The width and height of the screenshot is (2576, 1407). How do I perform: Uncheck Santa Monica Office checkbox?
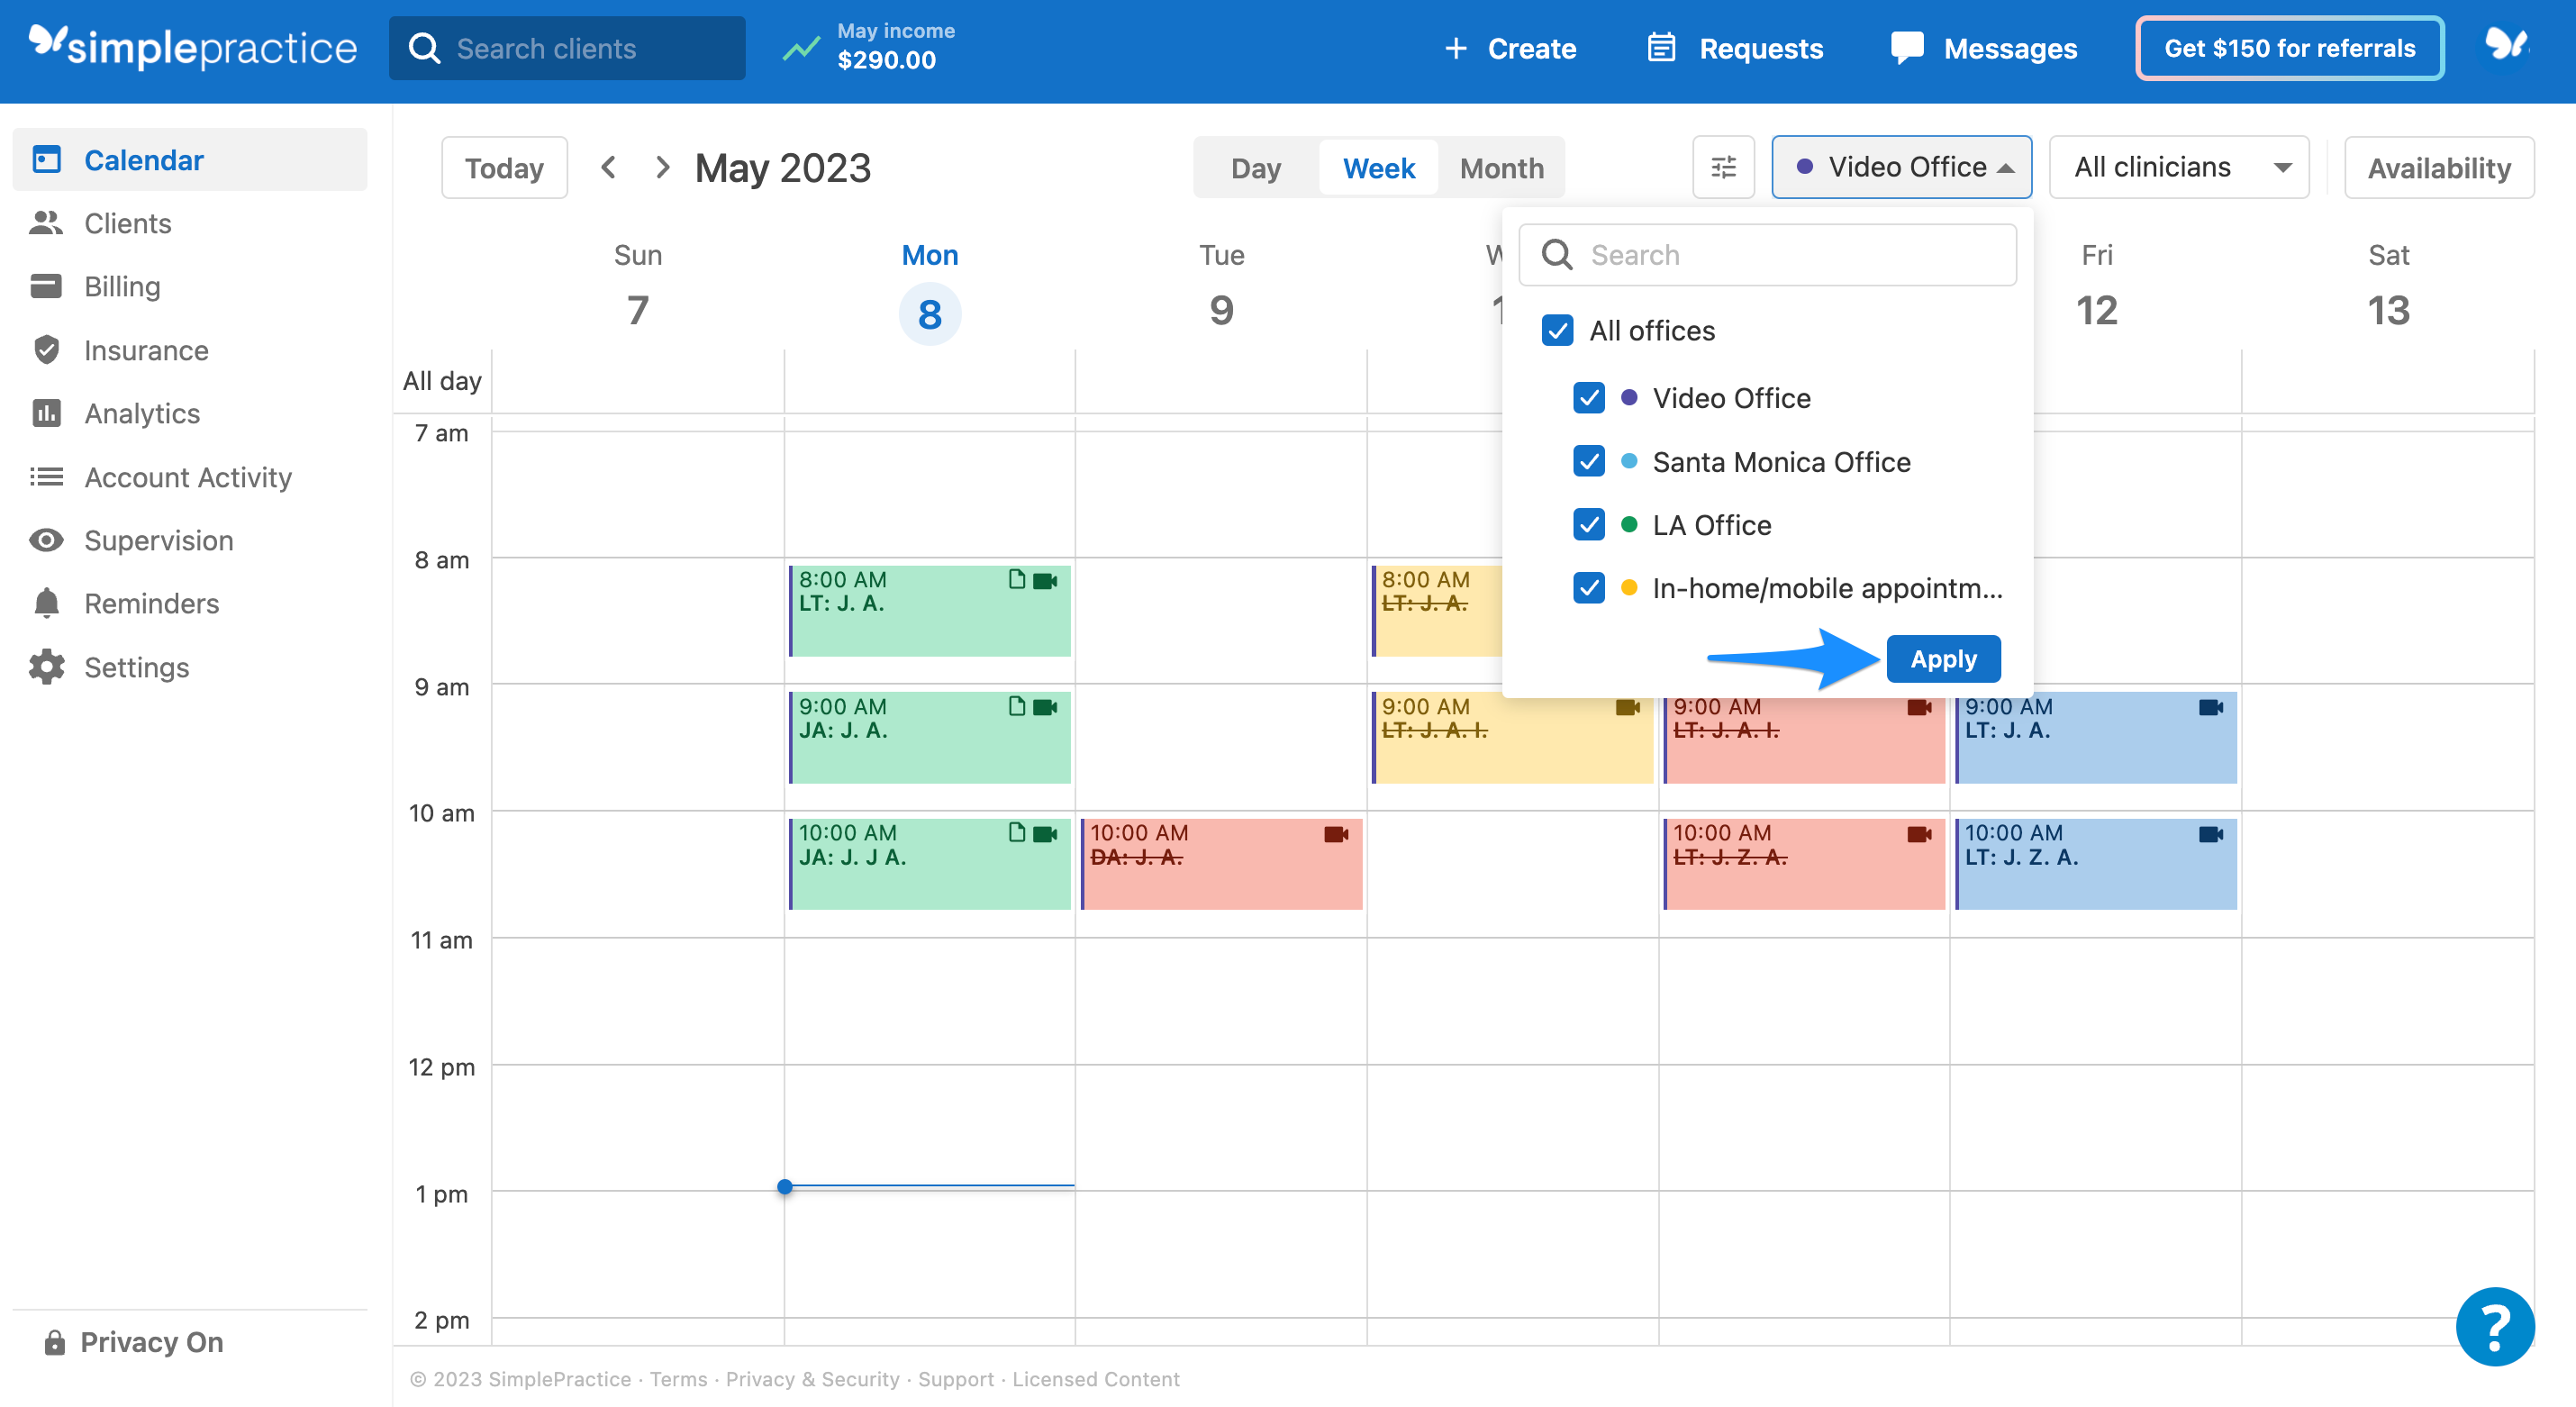coord(1588,461)
